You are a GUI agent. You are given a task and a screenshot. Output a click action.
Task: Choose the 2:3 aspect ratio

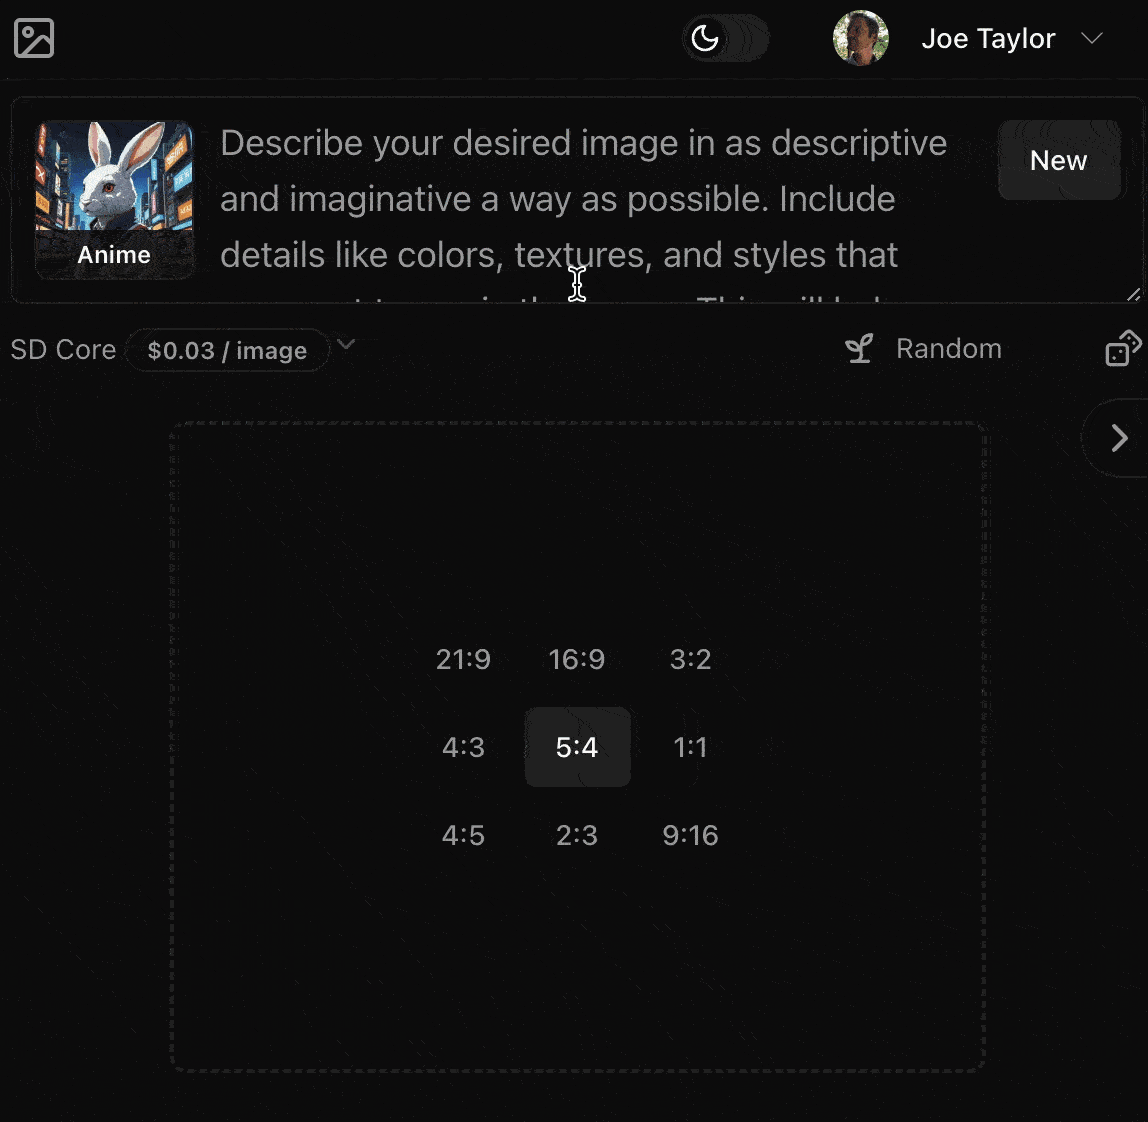[577, 835]
